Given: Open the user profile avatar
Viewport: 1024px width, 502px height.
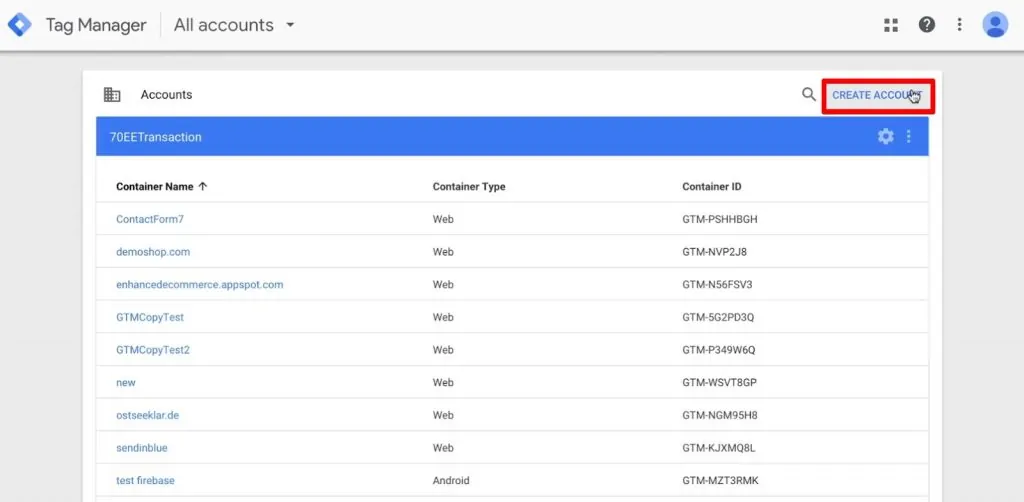Looking at the screenshot, I should coord(995,25).
